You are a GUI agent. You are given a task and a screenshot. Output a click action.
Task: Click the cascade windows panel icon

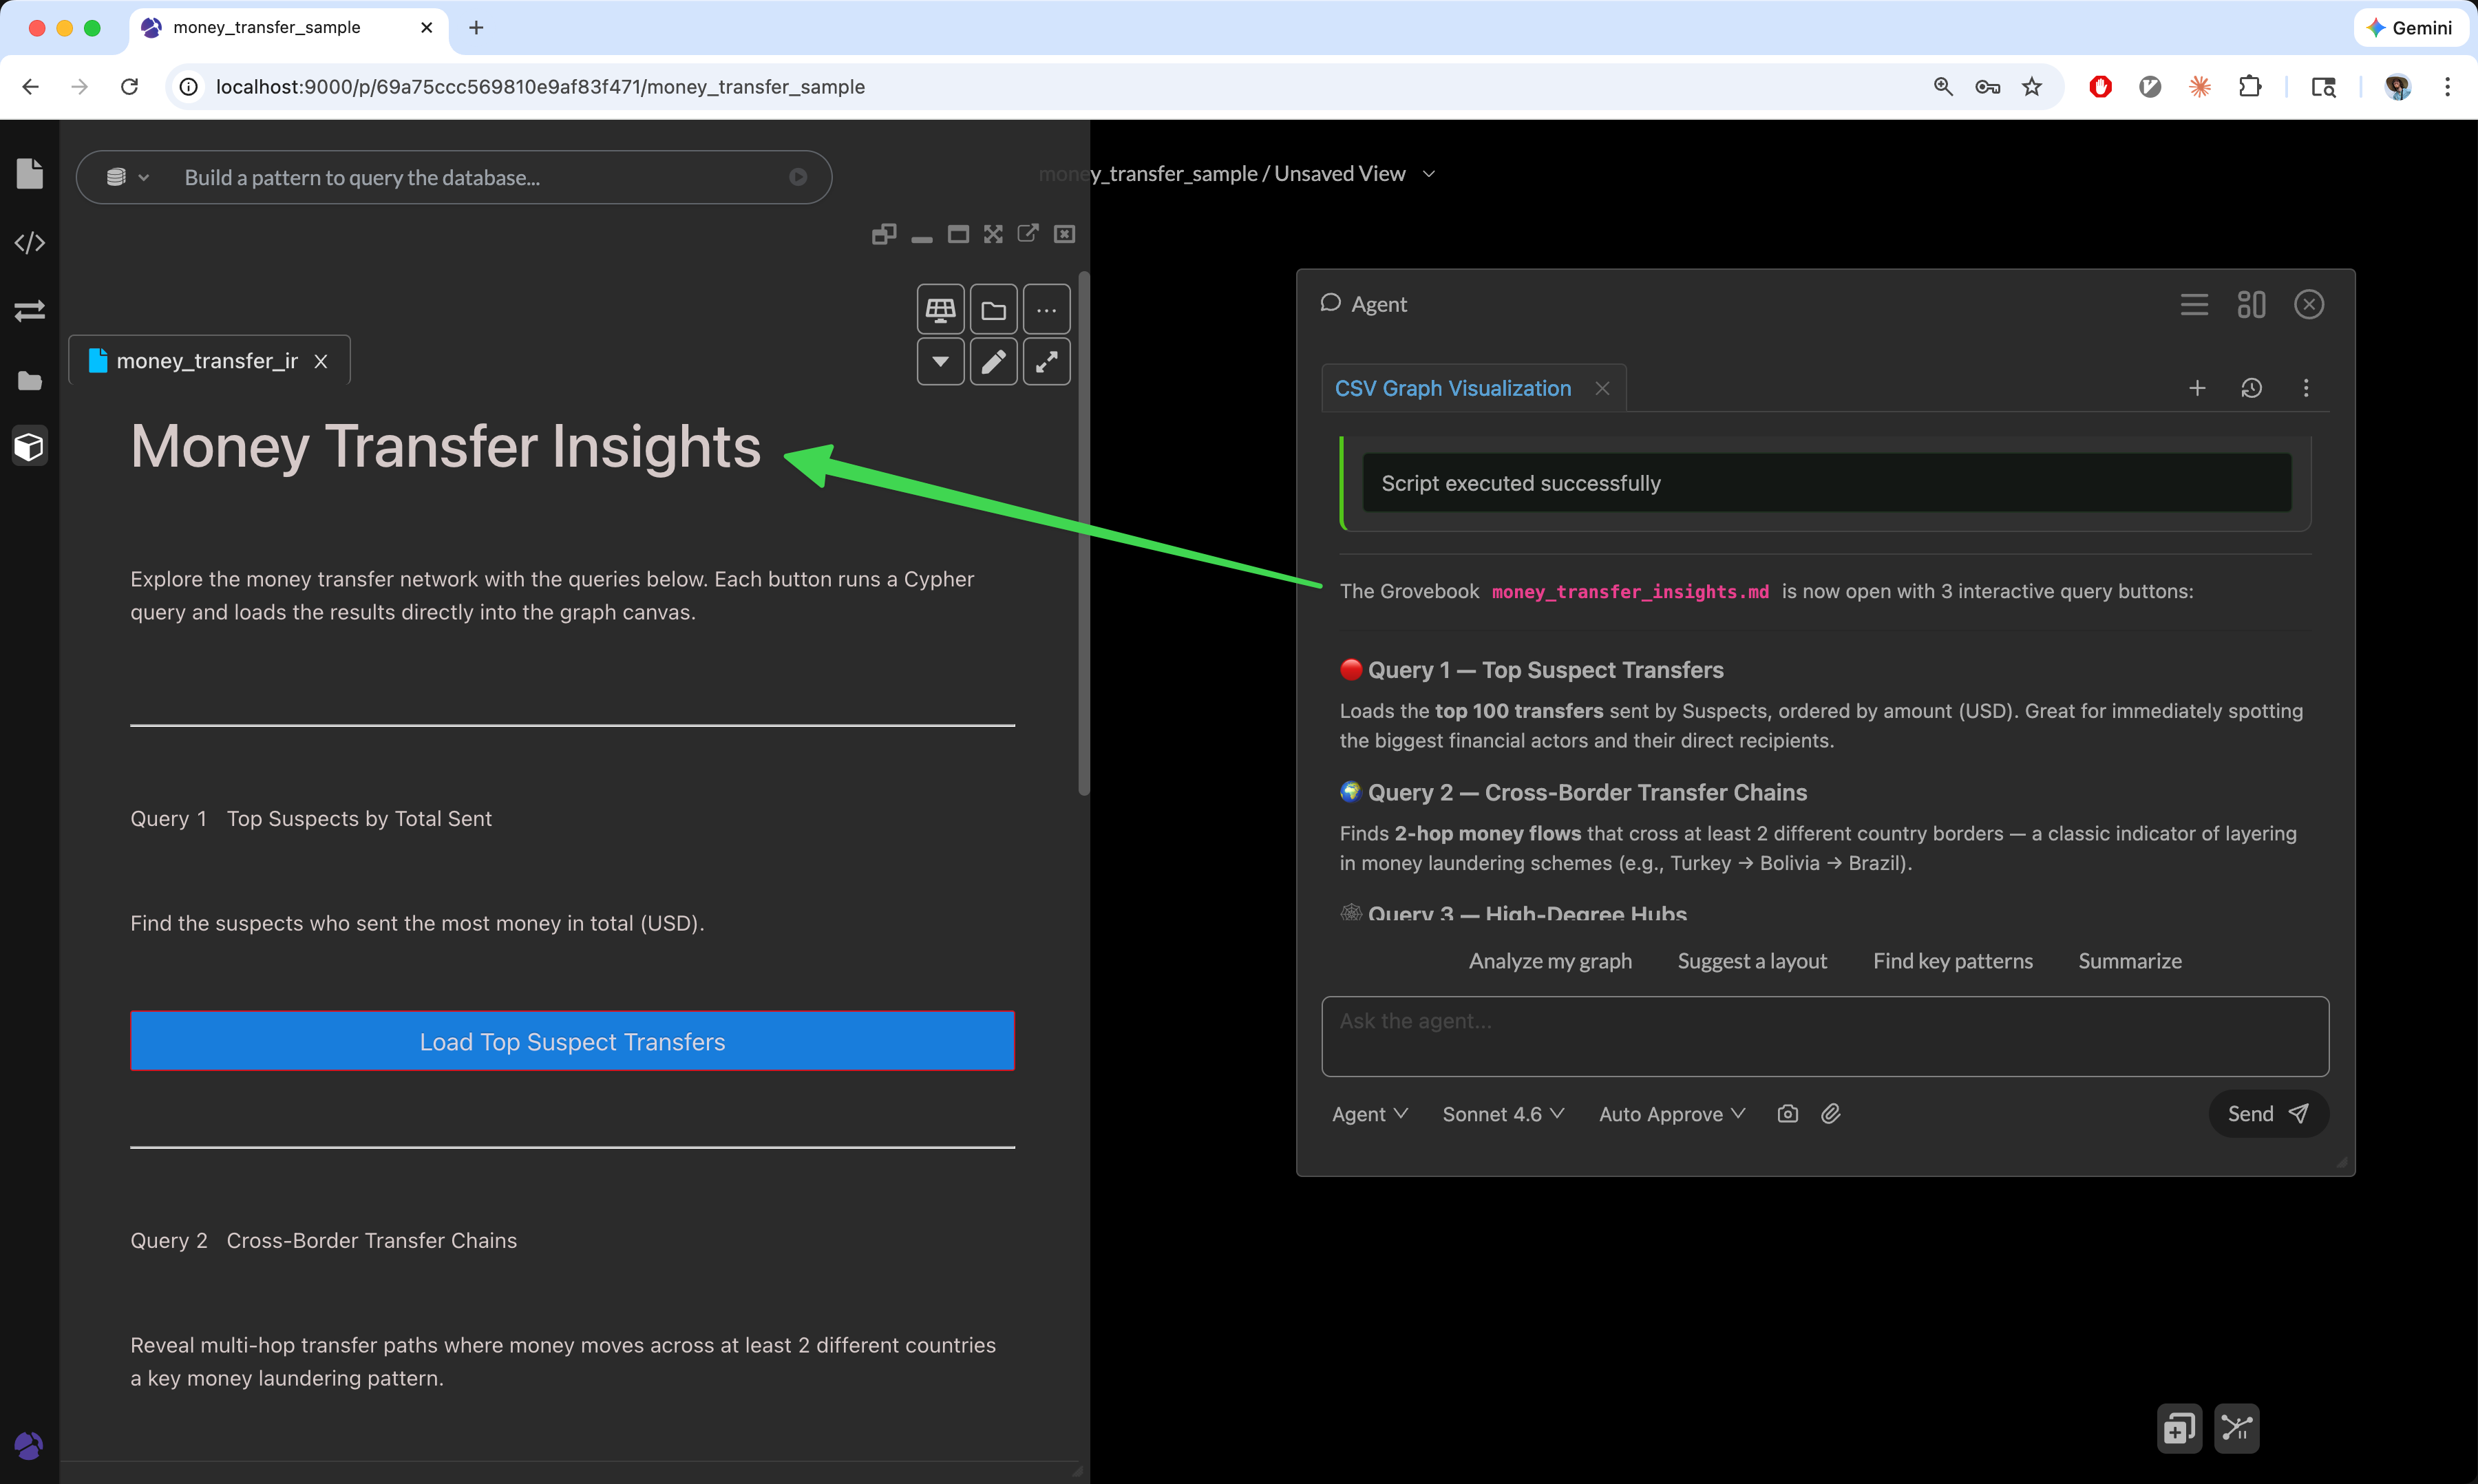tap(884, 234)
